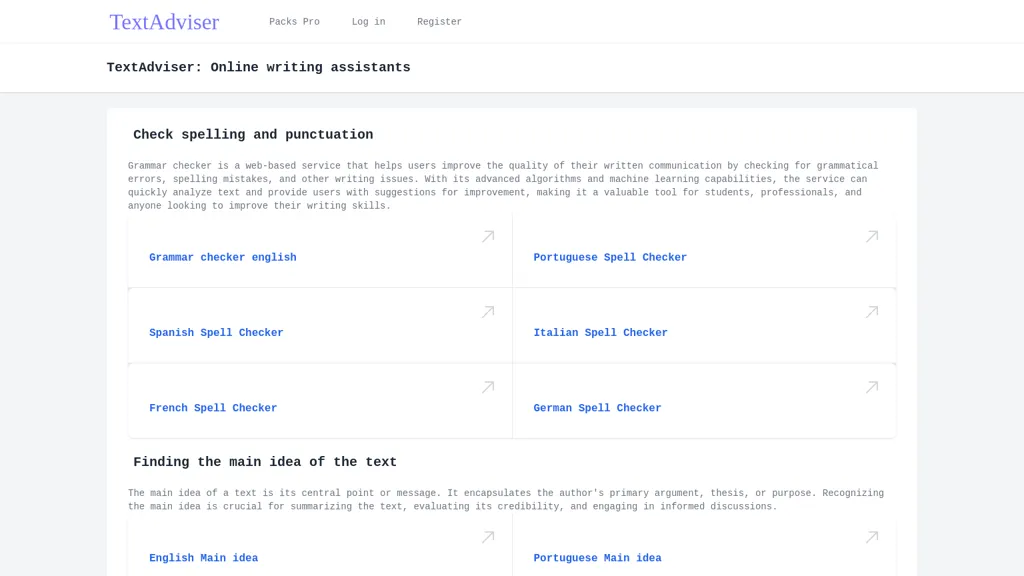Click arrow icon on Spanish Spell Checker card

pyautogui.click(x=488, y=312)
